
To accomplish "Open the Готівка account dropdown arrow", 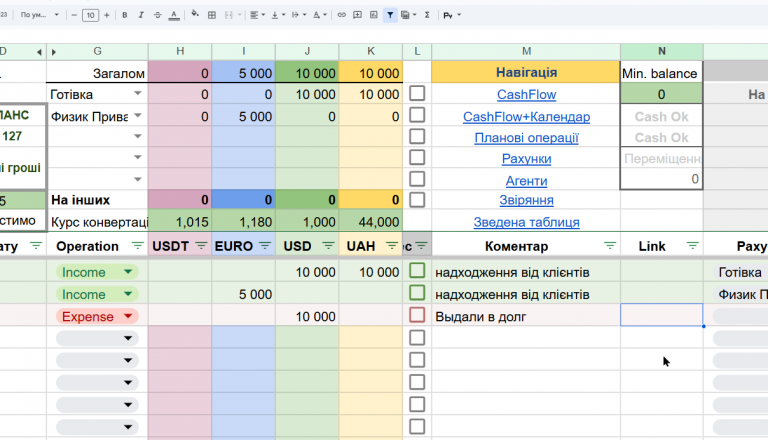I will (138, 93).
